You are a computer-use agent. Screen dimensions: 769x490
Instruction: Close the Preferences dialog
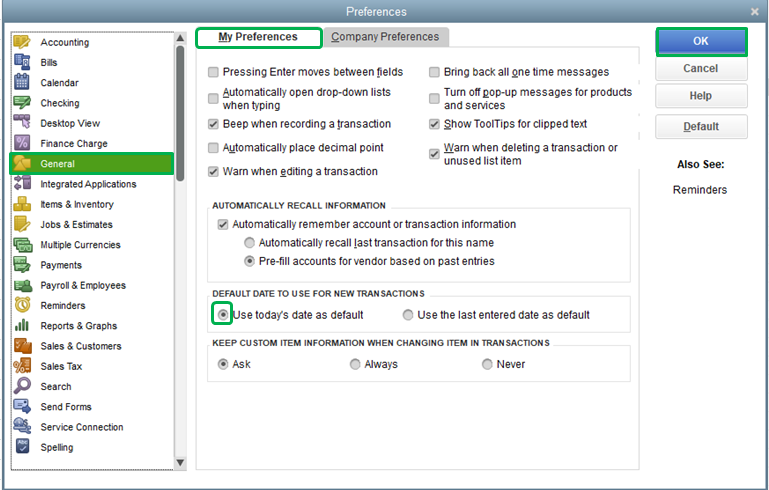[754, 12]
